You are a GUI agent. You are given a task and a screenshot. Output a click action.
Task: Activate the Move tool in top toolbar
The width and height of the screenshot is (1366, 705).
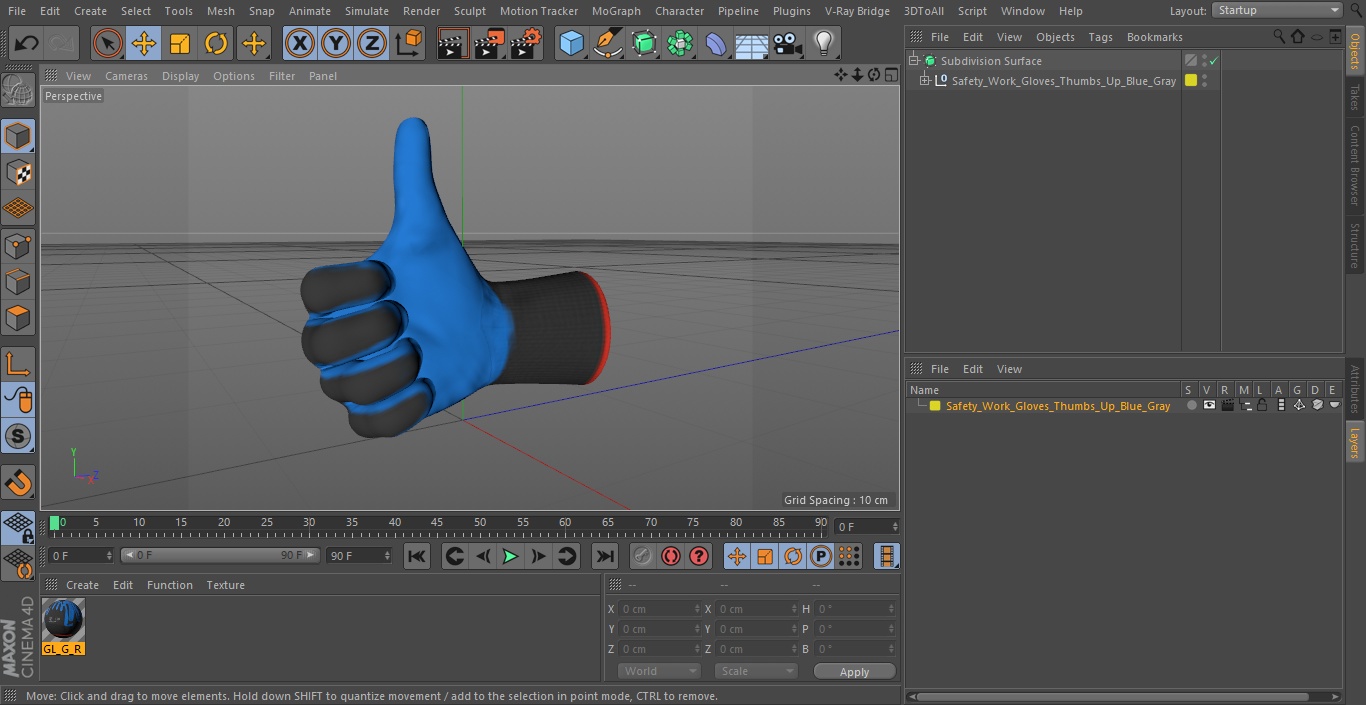click(143, 44)
